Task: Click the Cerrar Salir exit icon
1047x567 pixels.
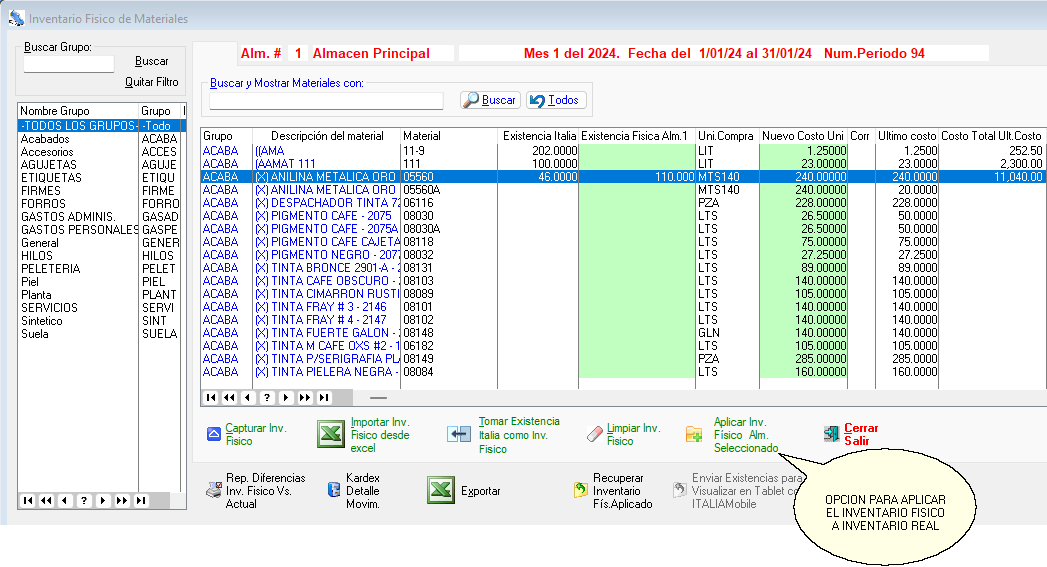Action: pyautogui.click(x=830, y=434)
